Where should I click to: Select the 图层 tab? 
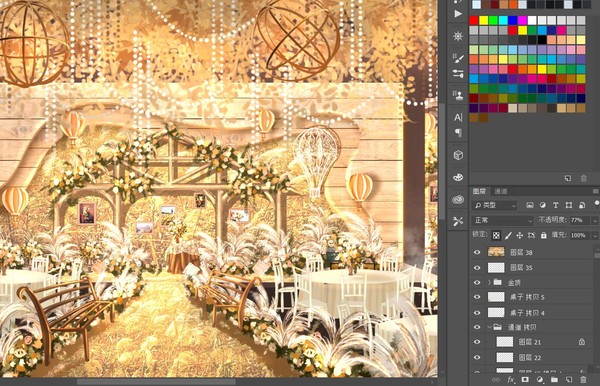tap(479, 191)
